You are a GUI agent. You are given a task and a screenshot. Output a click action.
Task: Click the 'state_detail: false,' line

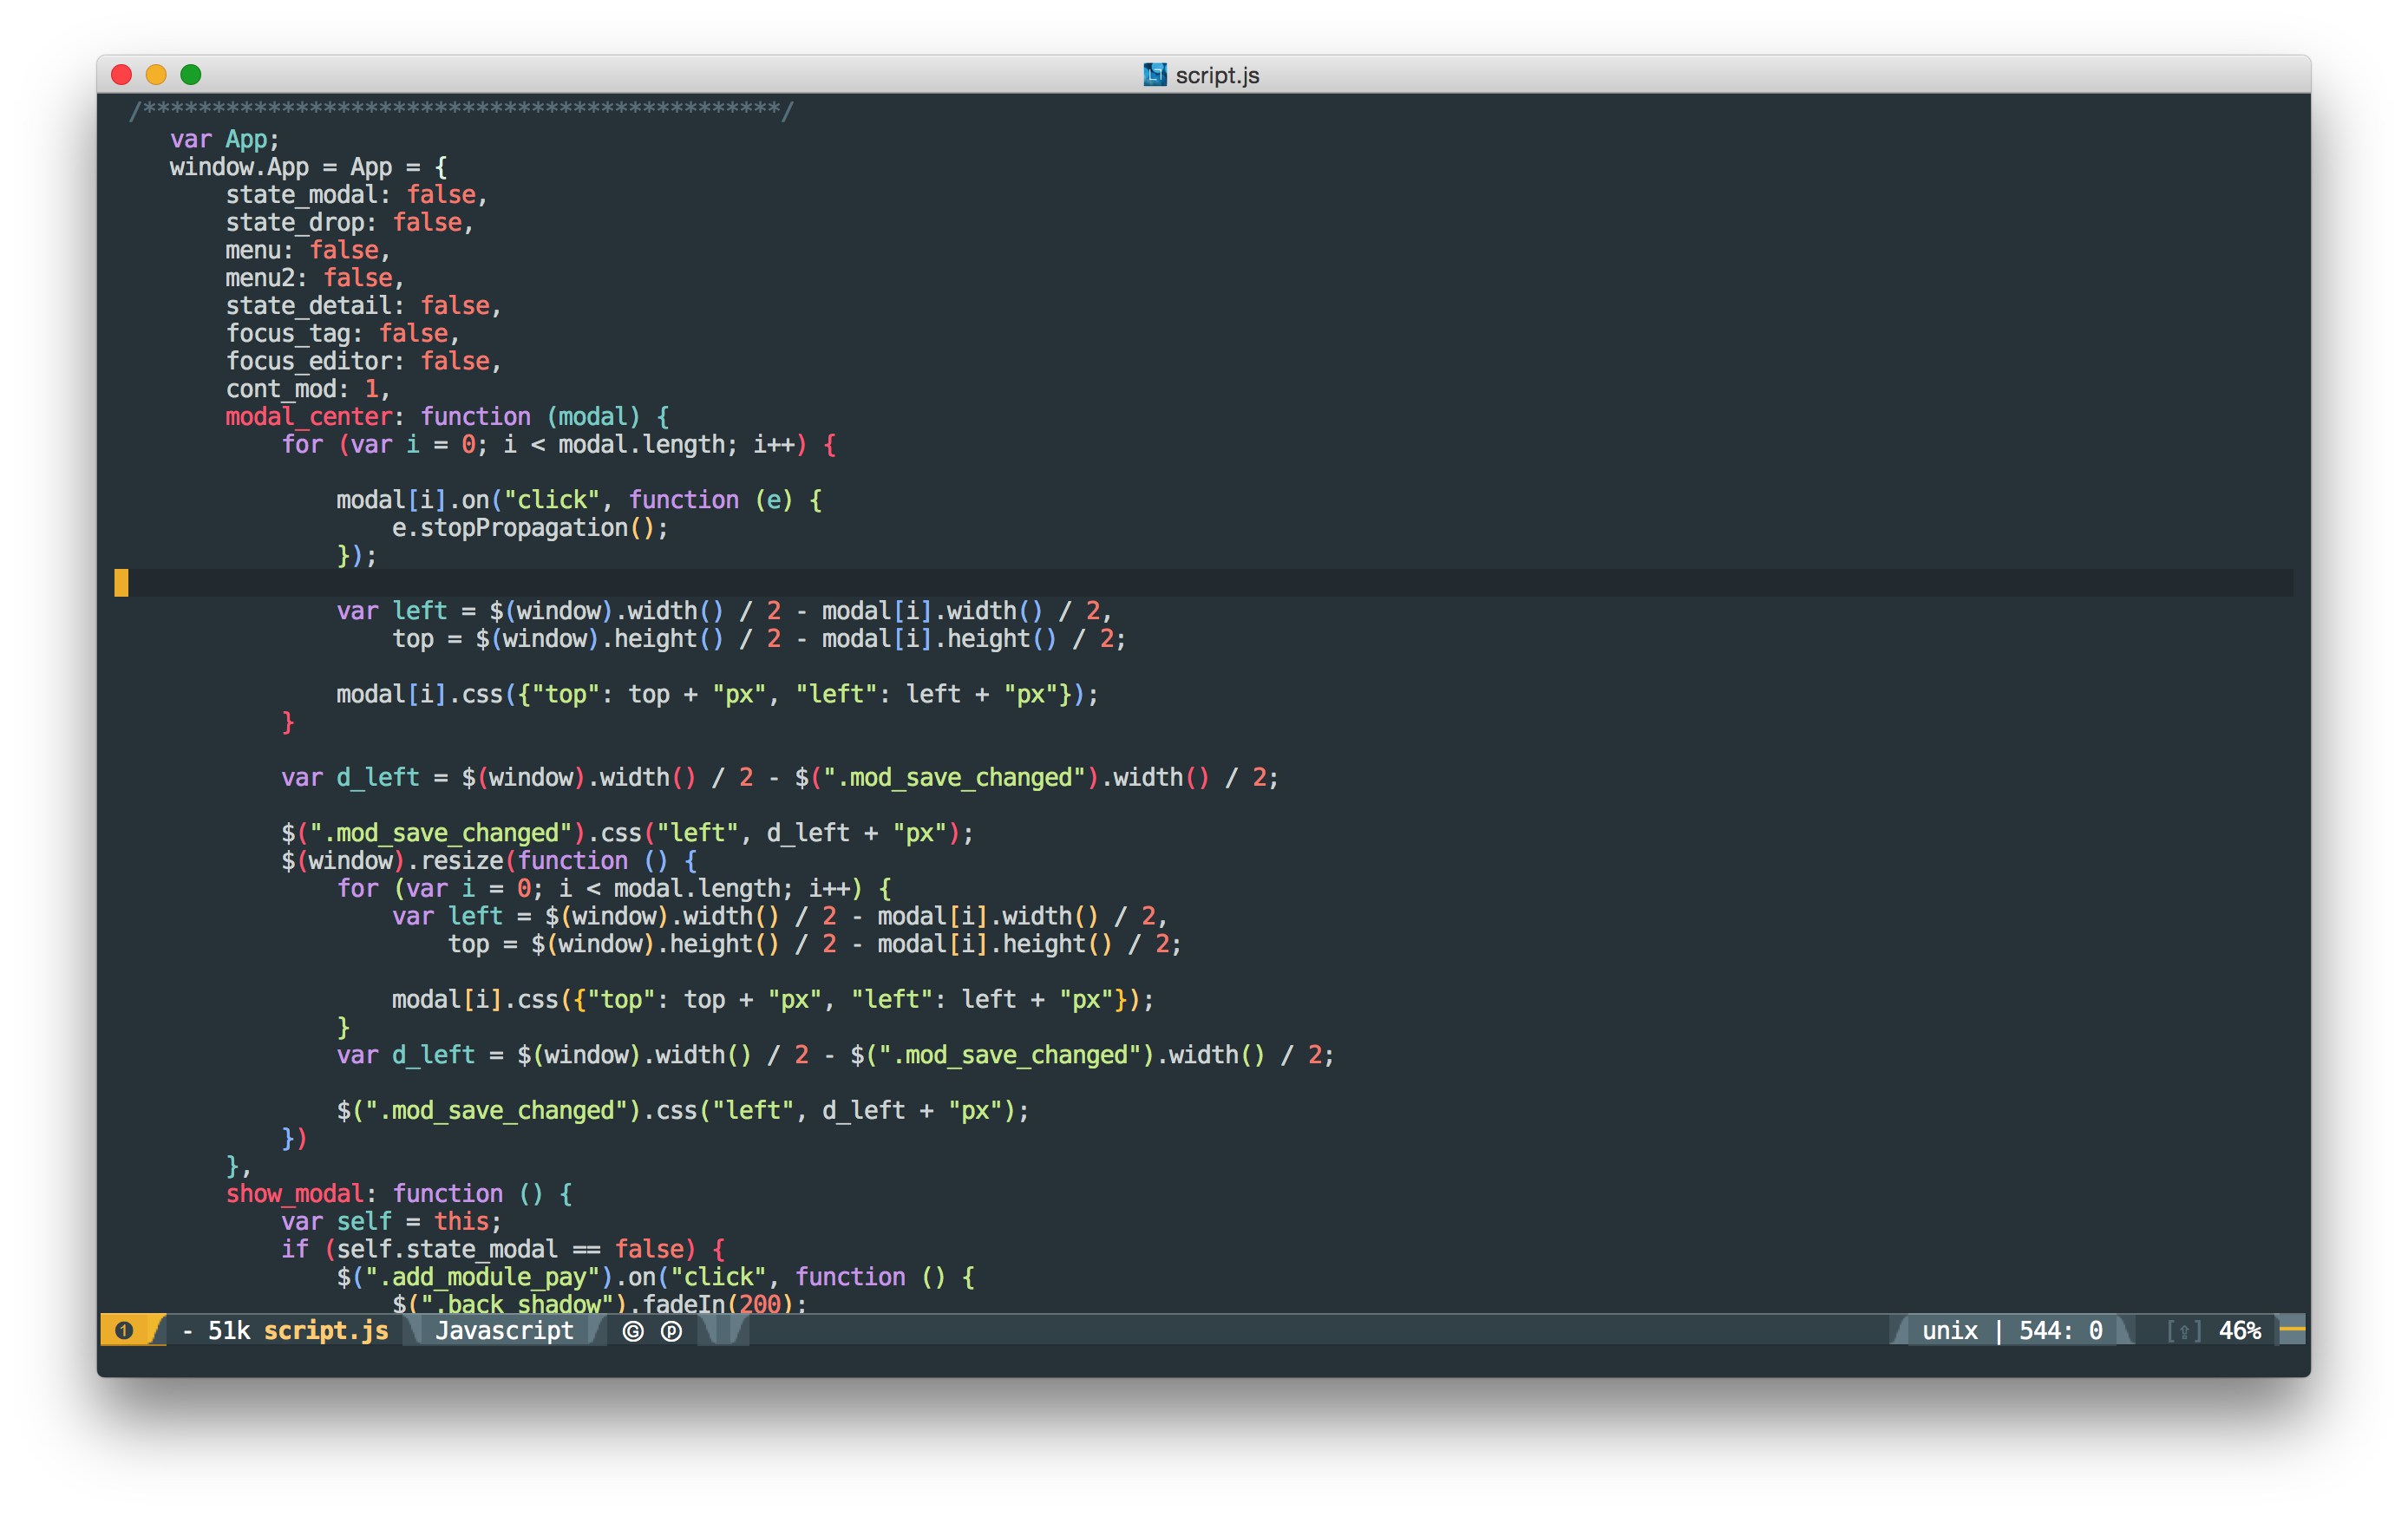point(363,306)
